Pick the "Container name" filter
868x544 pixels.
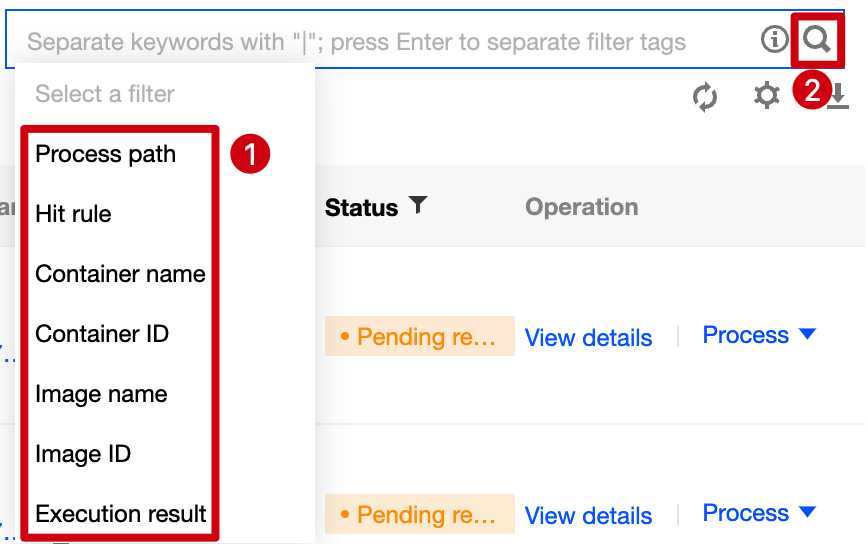pos(120,274)
